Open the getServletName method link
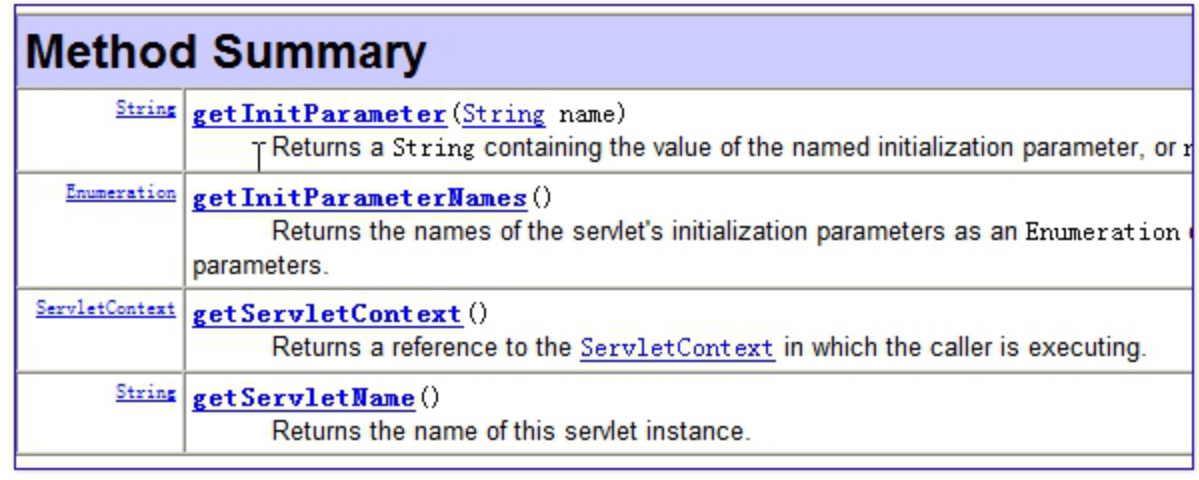The image size is (1199, 480). (304, 398)
